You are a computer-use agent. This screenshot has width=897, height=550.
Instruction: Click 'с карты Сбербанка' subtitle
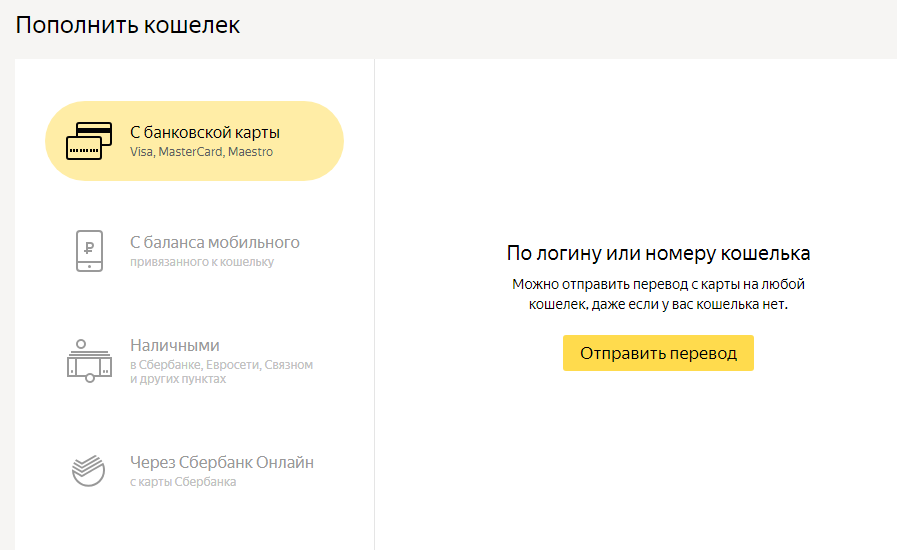pos(183,482)
